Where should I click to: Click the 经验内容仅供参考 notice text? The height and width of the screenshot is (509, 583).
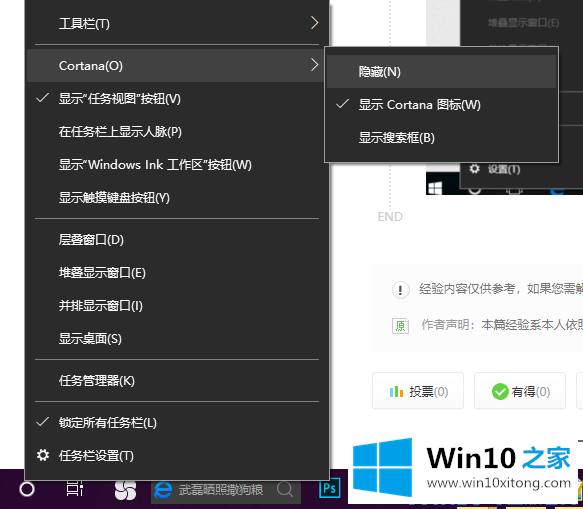[x=501, y=289]
